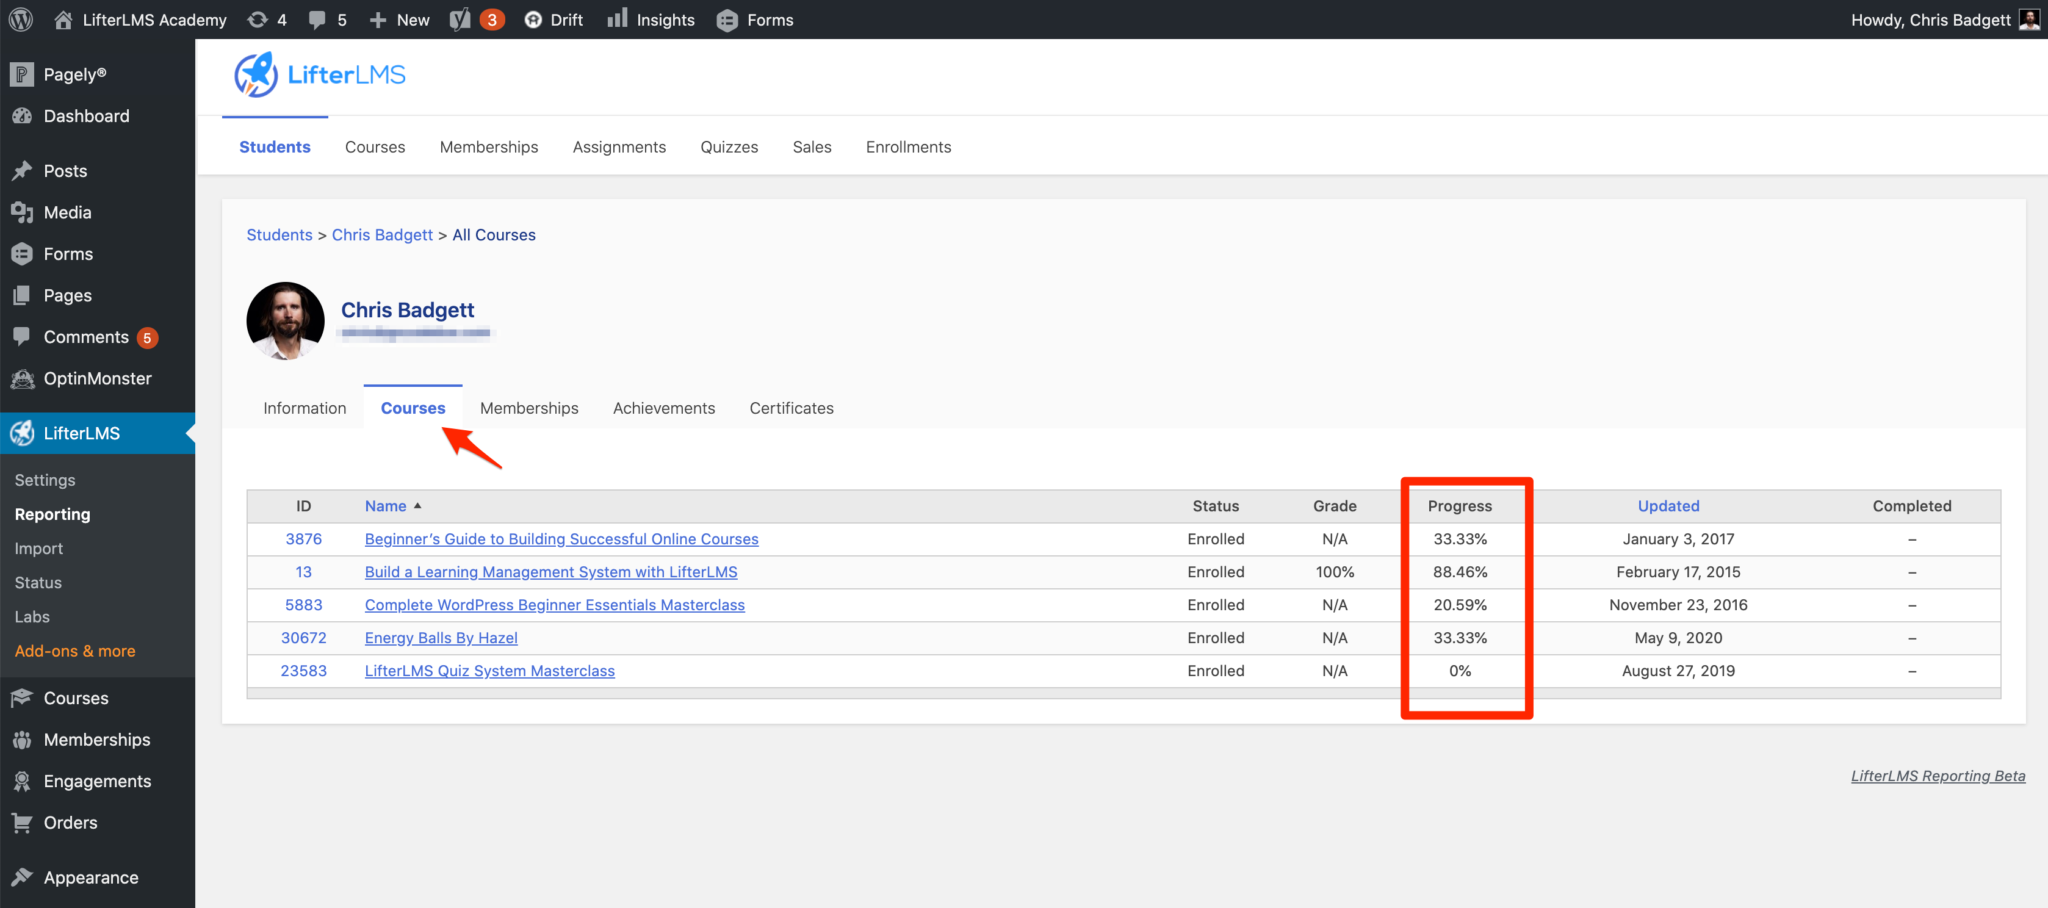The height and width of the screenshot is (908, 2048).
Task: Click the OptinMonster monster icon
Action: pos(22,379)
